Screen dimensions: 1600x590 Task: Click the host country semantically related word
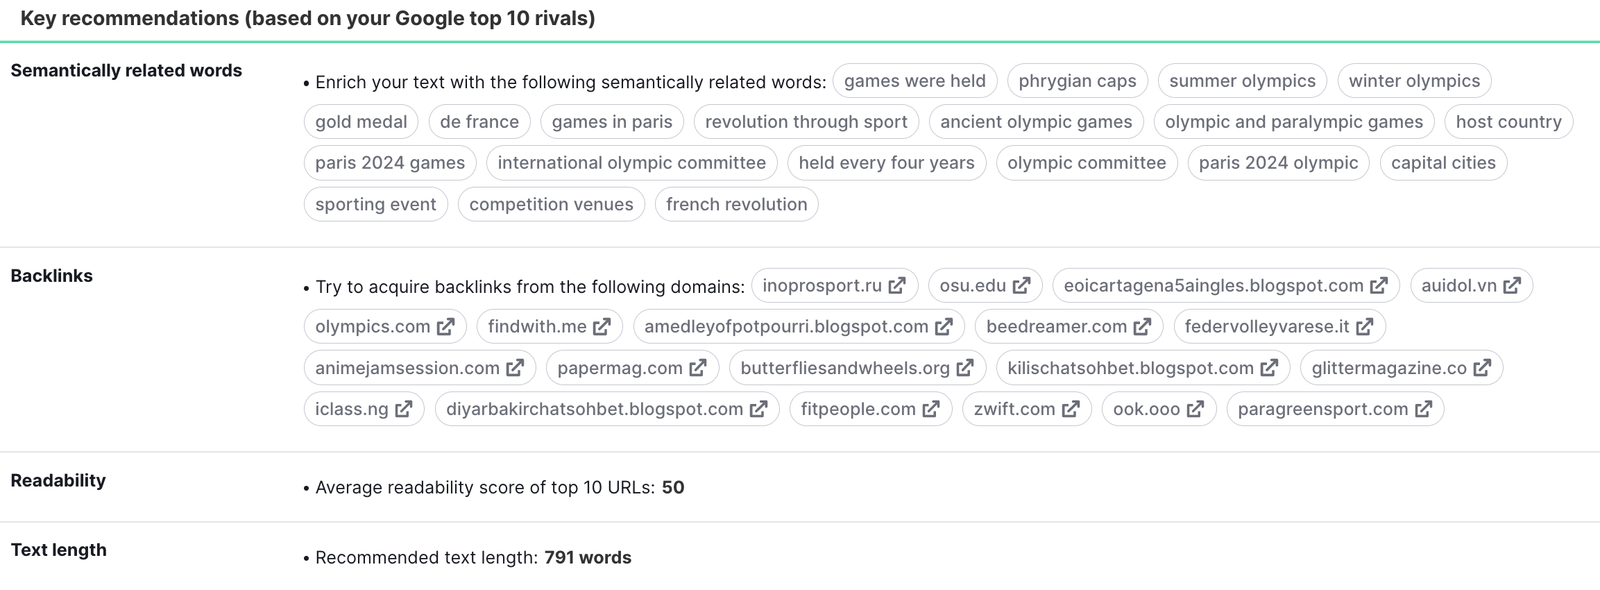coord(1508,121)
